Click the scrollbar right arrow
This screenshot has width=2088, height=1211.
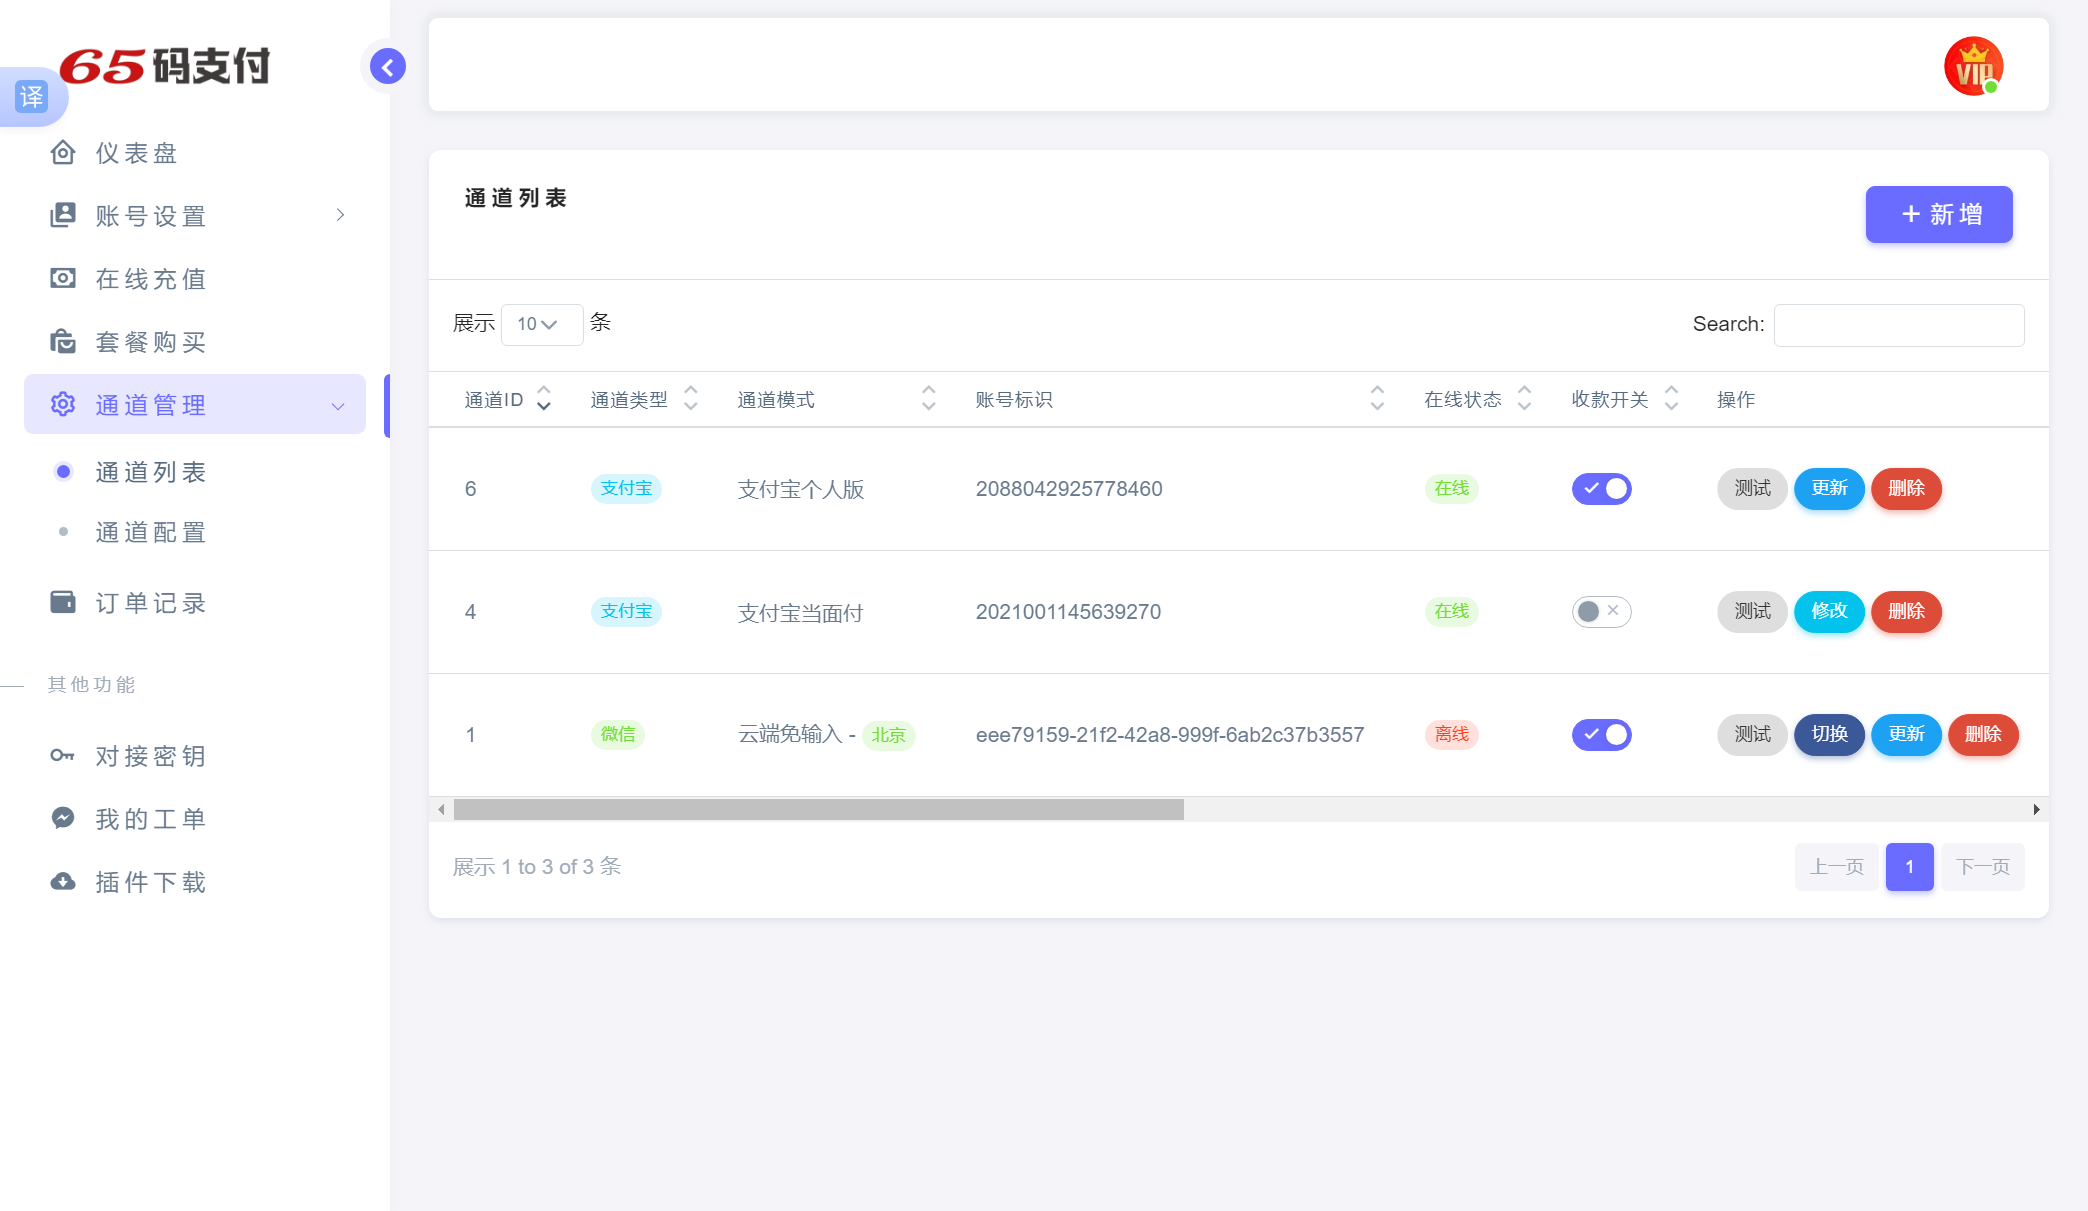(2036, 809)
